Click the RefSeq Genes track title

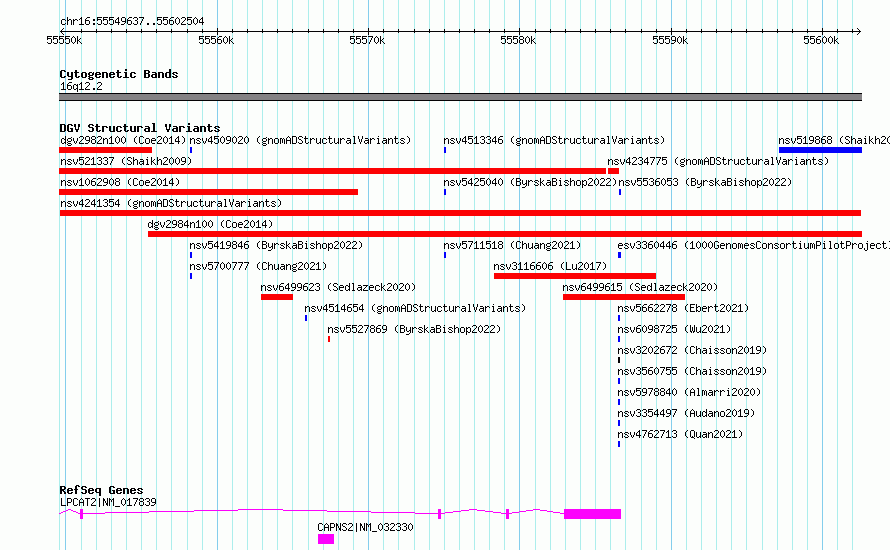101,490
